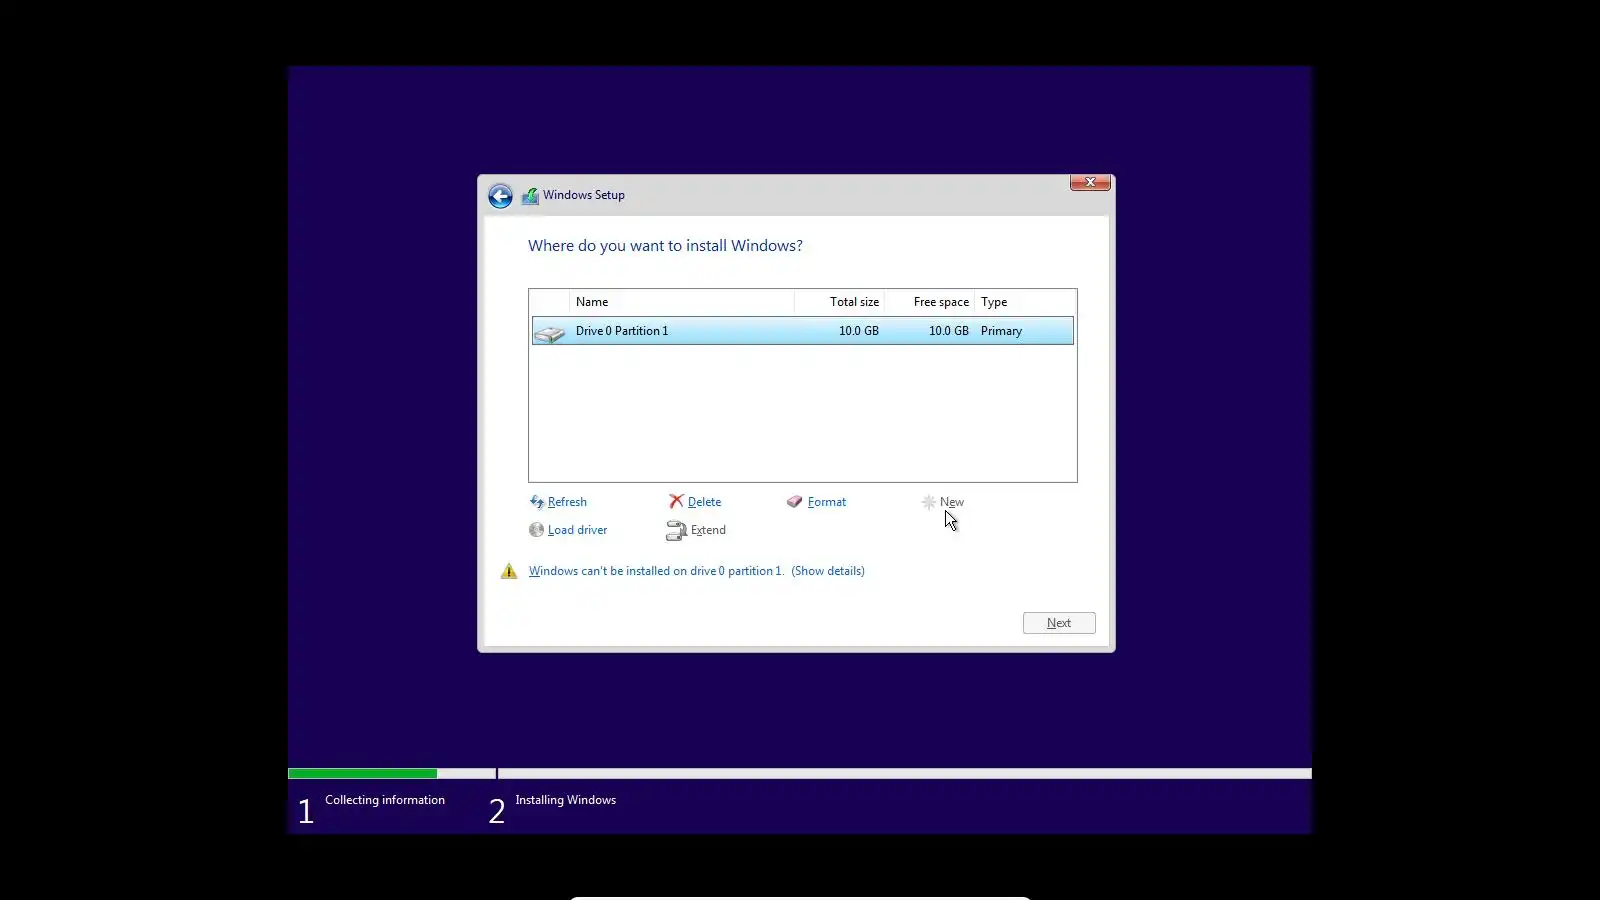Show details of install warning
The height and width of the screenshot is (900, 1600).
coord(828,571)
